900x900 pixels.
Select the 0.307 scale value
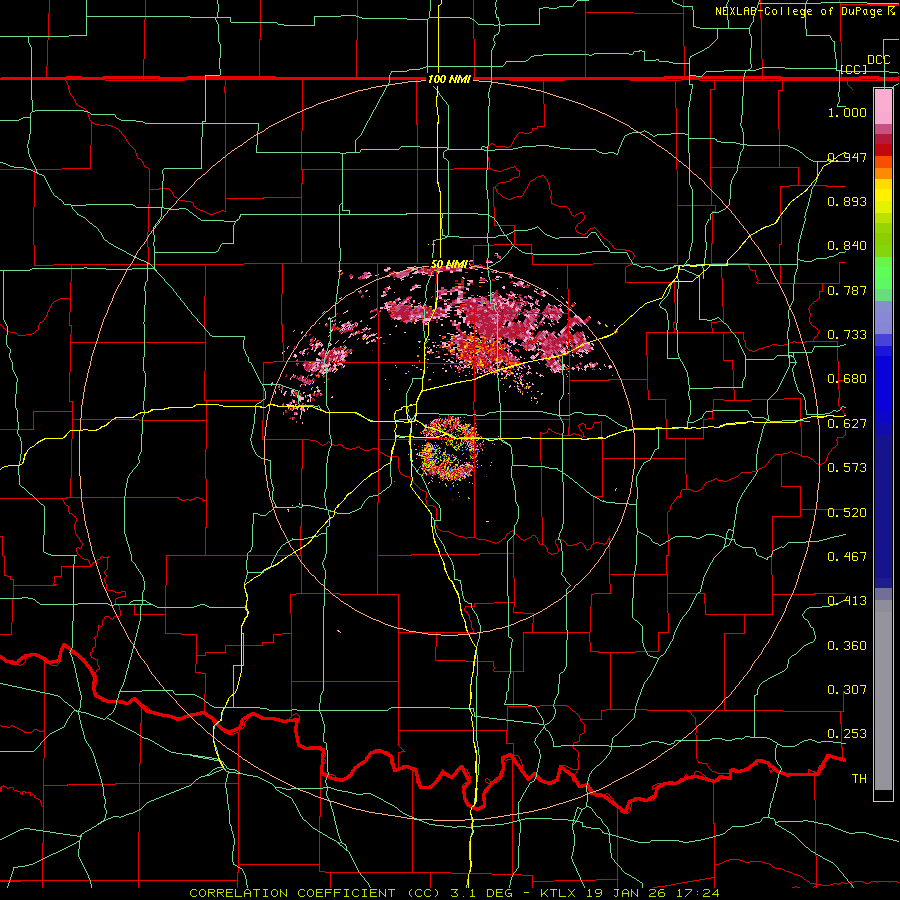tap(847, 689)
